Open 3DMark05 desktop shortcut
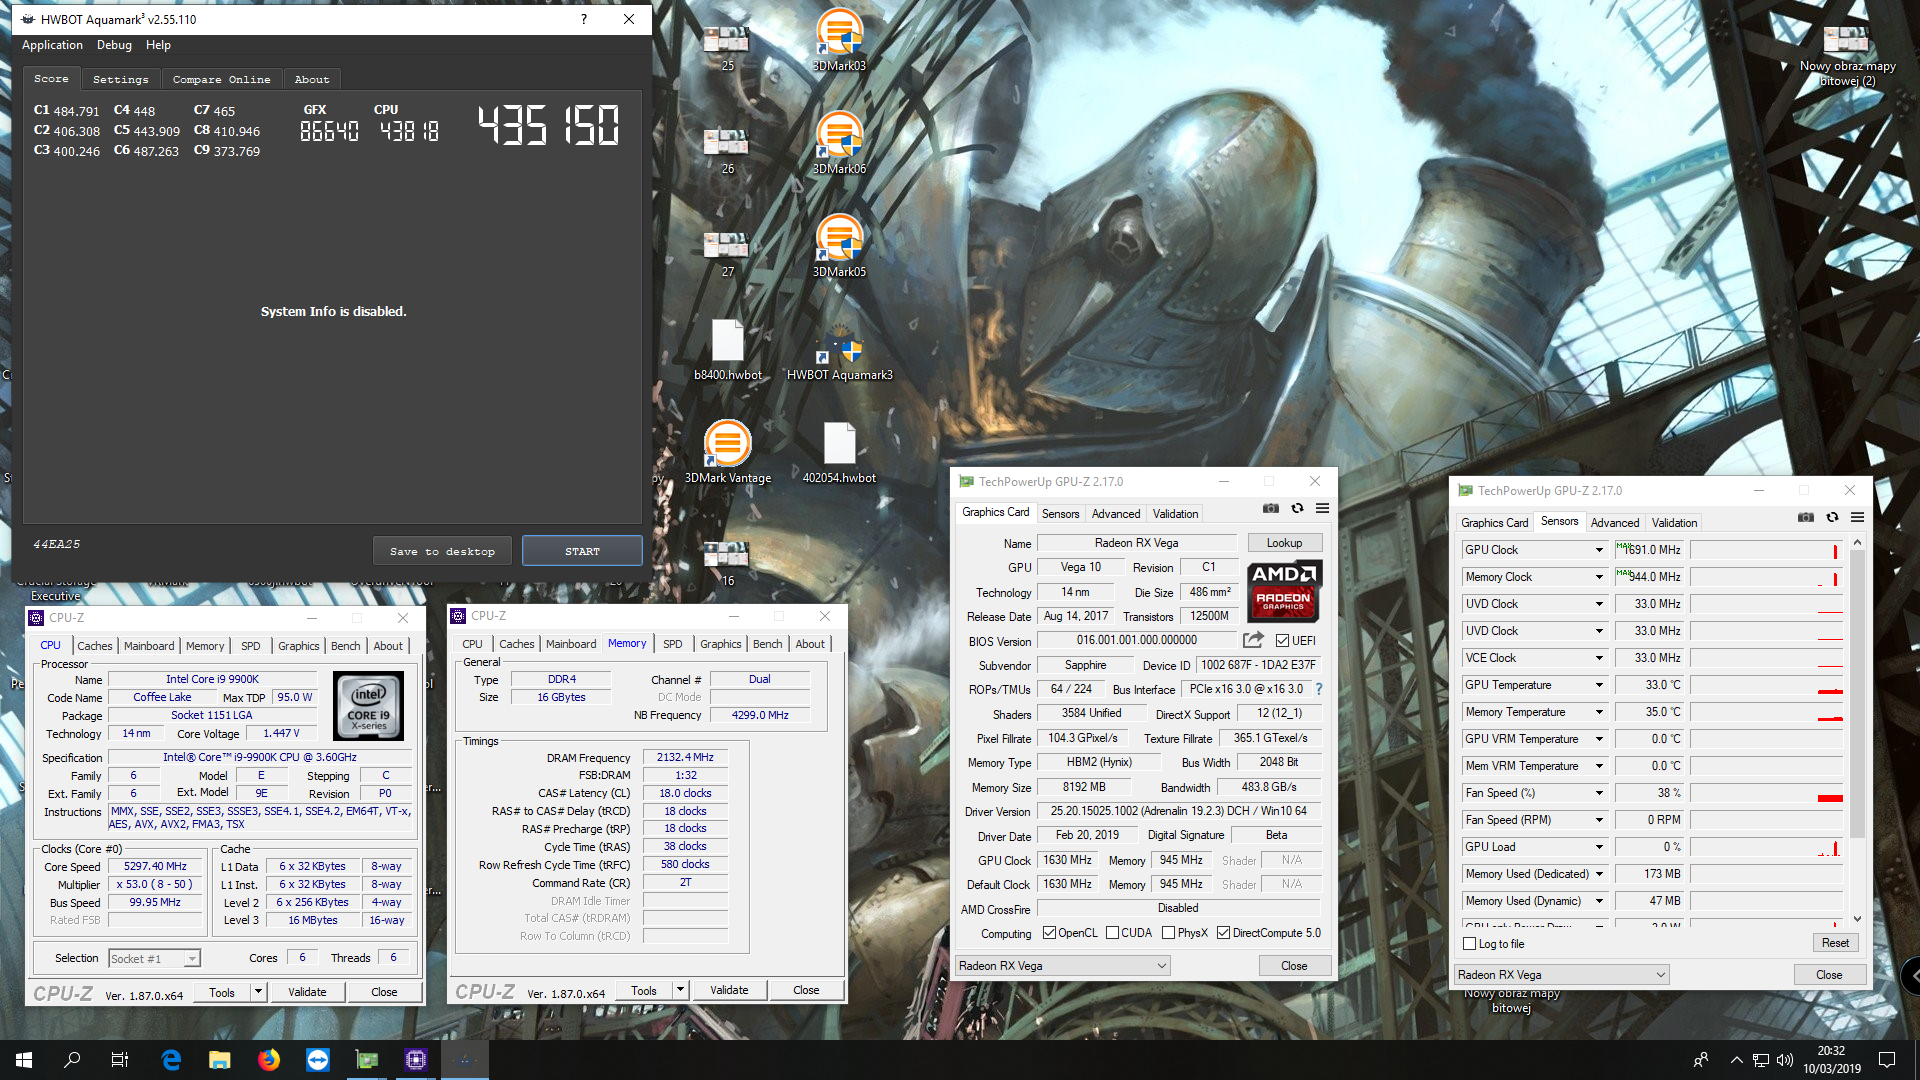The image size is (1920, 1080). [x=839, y=246]
